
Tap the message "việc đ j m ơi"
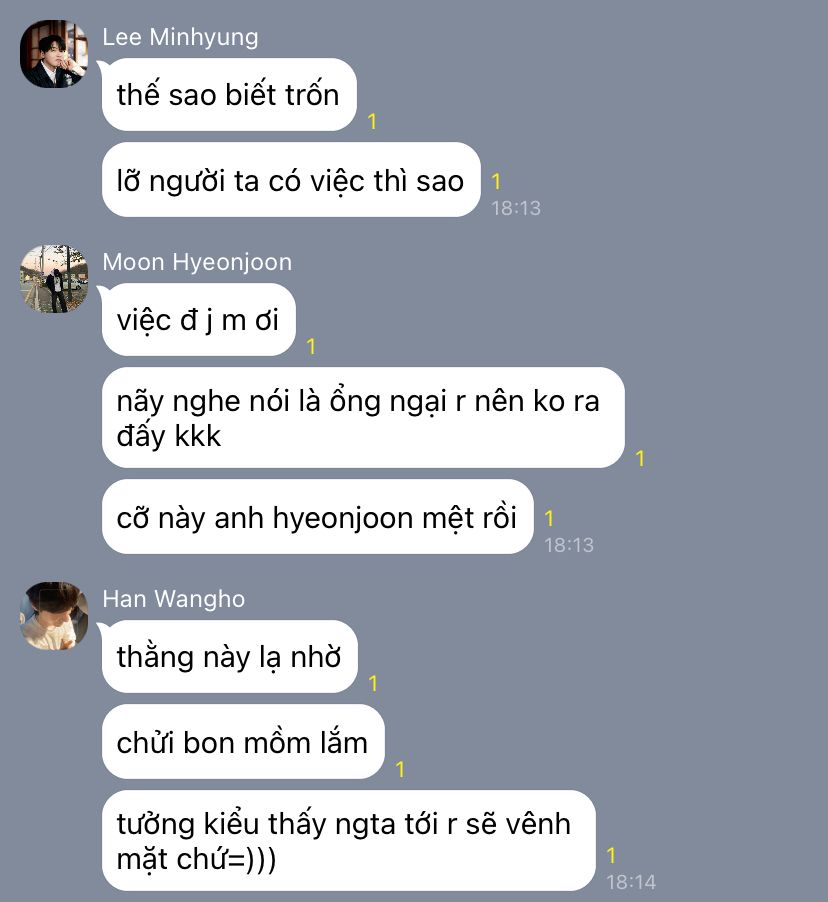click(199, 320)
